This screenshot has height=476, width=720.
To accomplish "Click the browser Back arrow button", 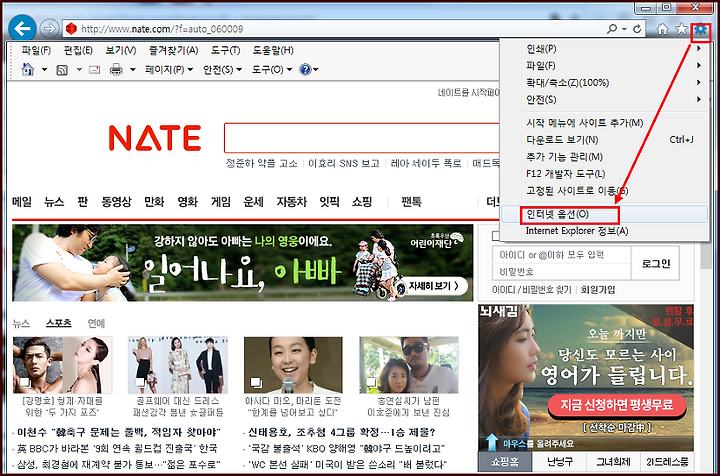I will pos(22,28).
